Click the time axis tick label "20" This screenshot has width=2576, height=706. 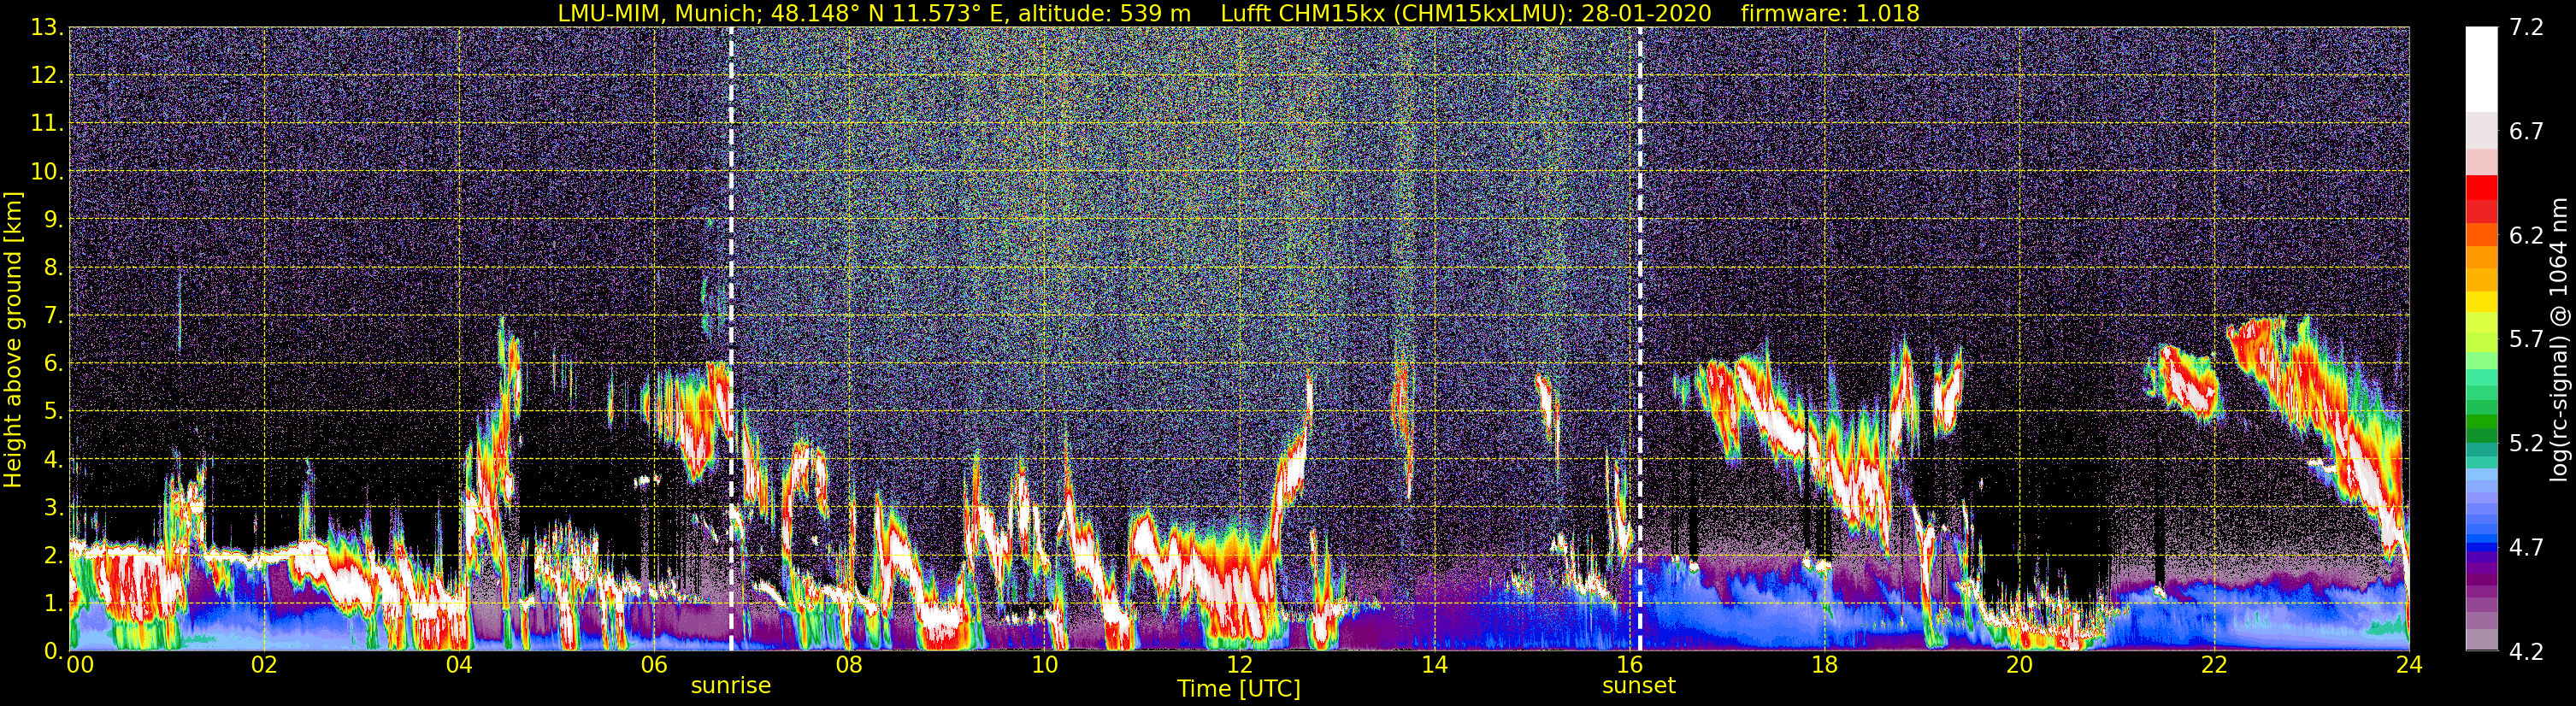pyautogui.click(x=2019, y=666)
